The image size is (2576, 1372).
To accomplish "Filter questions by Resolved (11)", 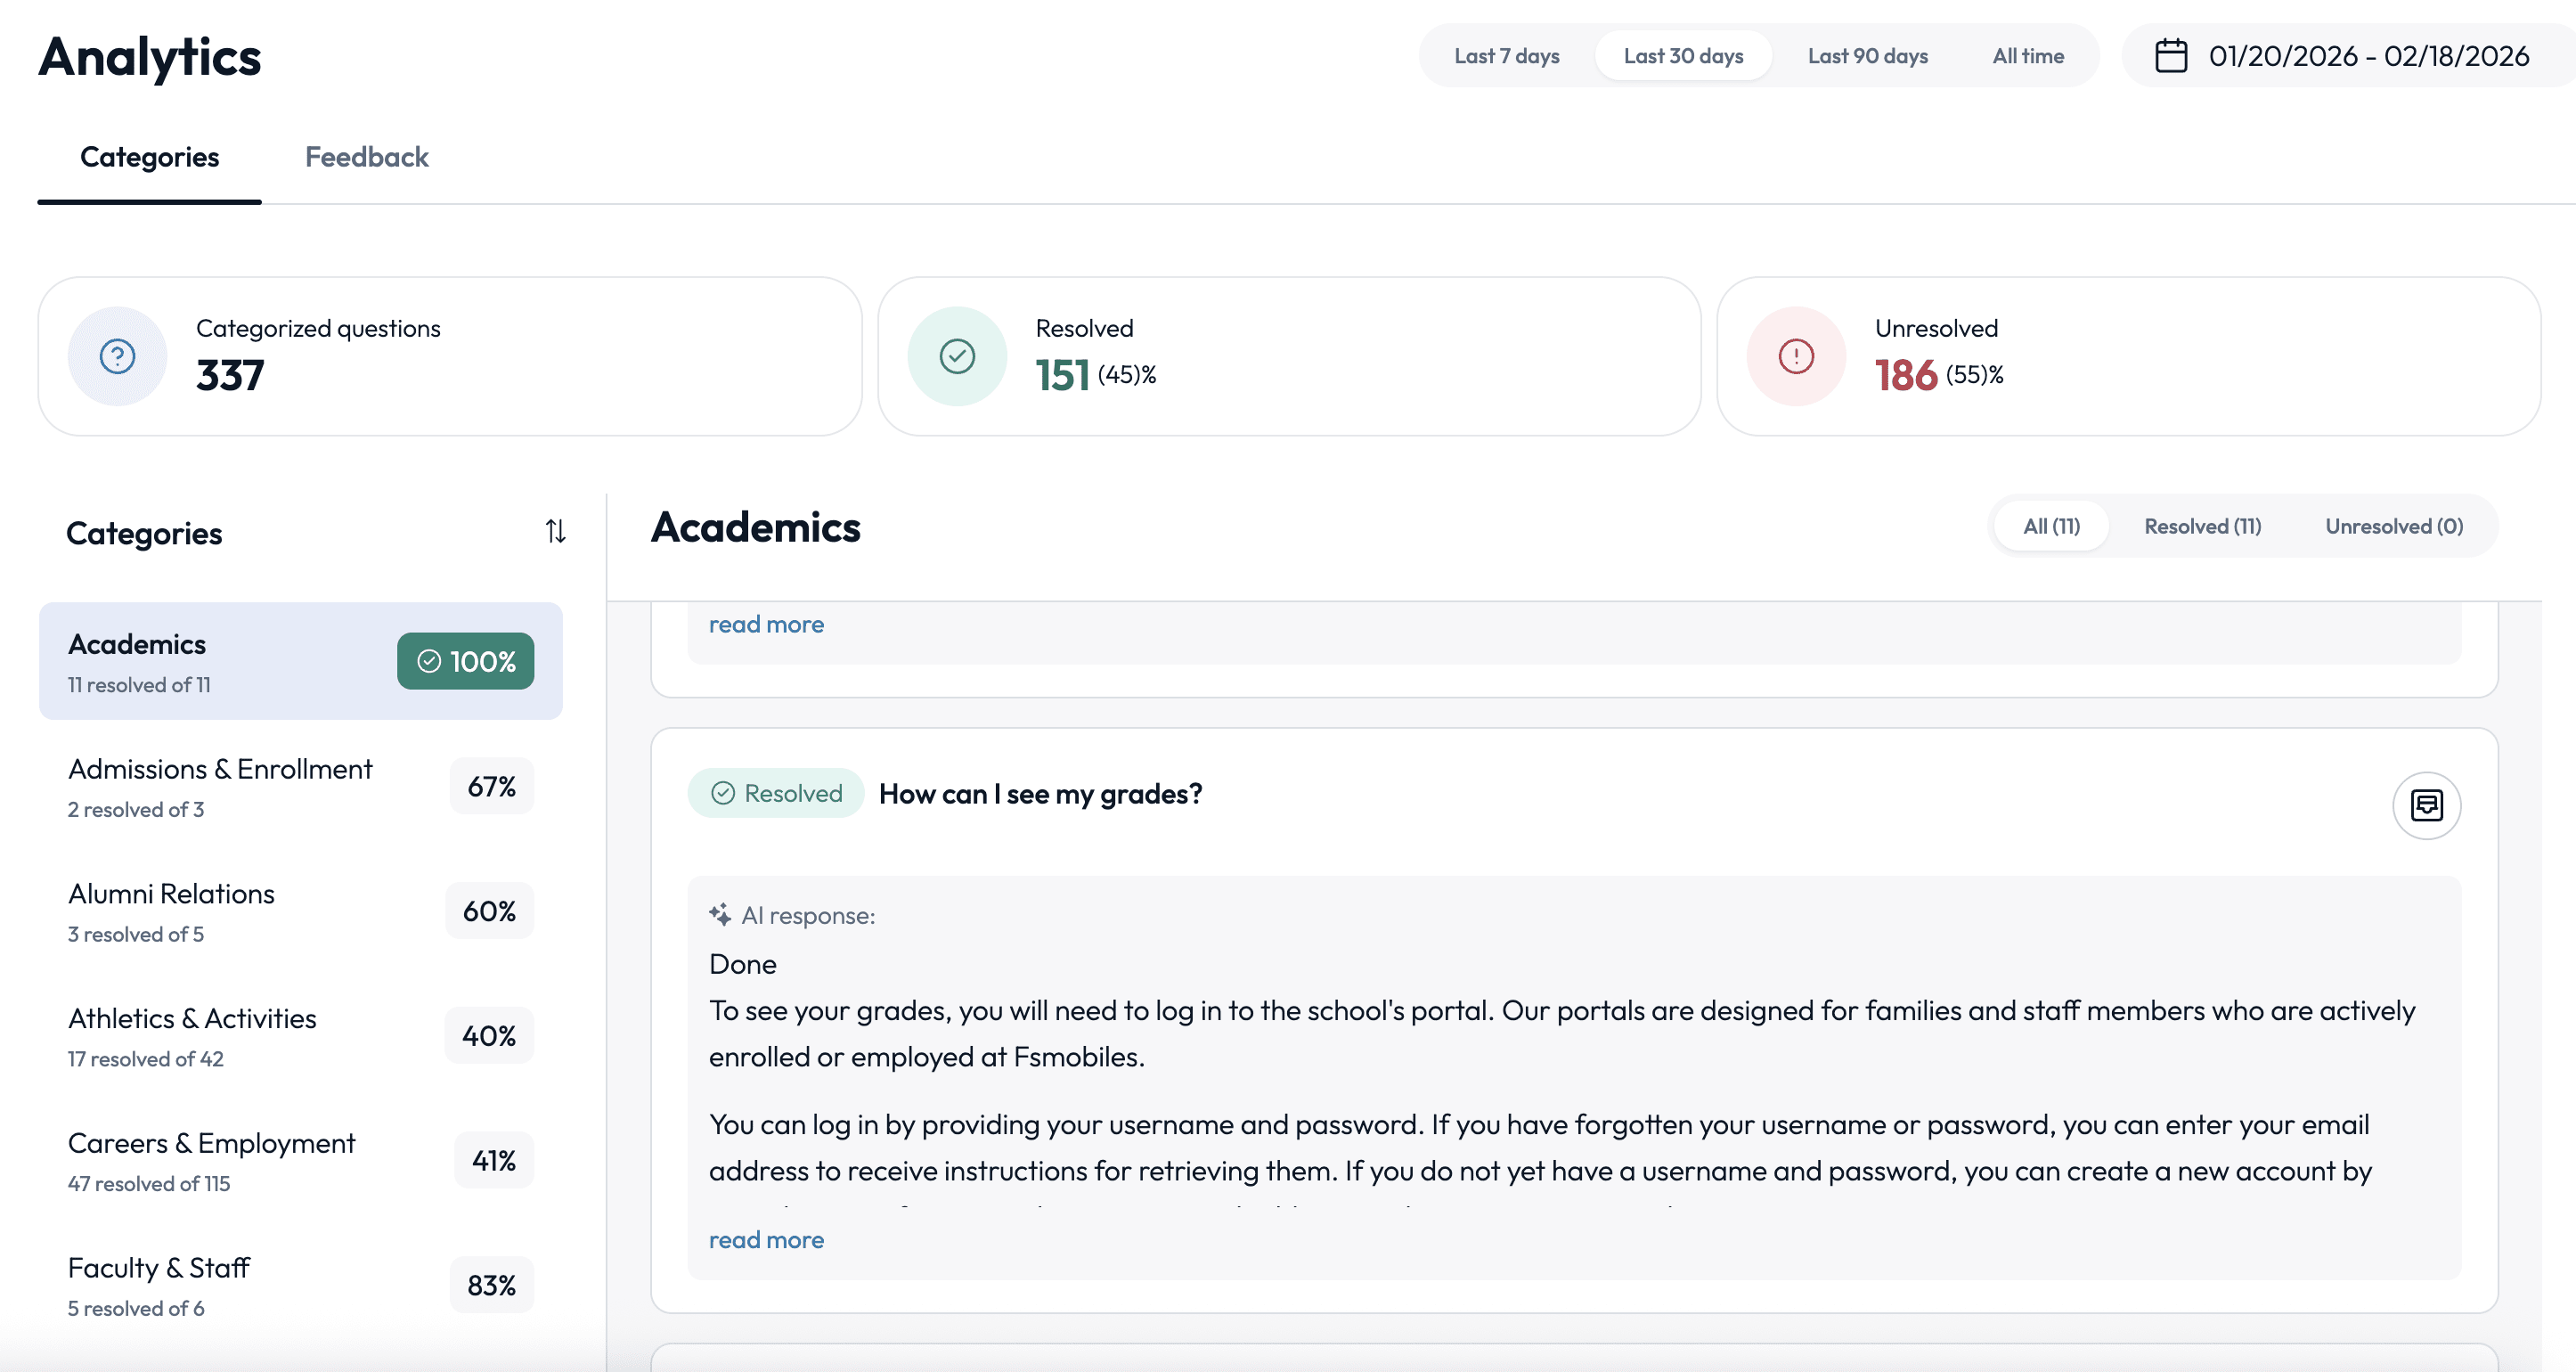I will [x=2202, y=526].
